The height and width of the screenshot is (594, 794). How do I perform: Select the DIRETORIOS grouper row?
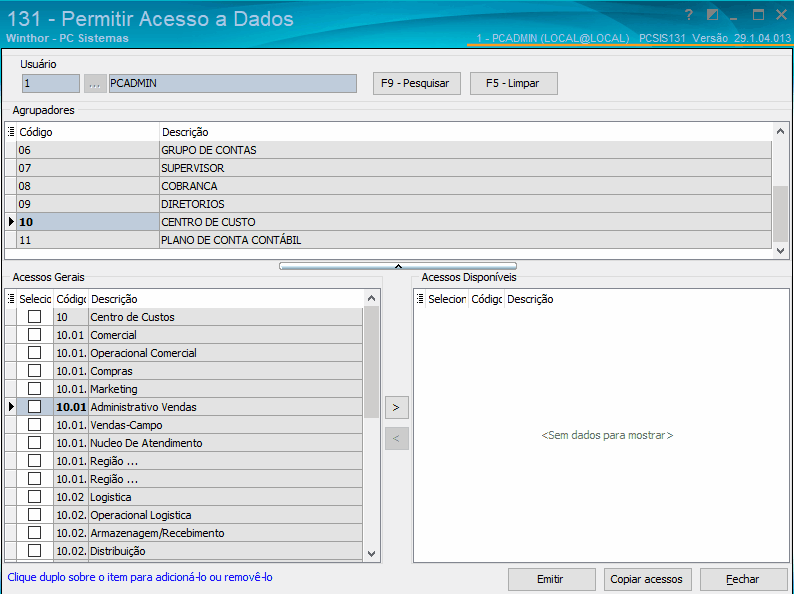(388, 204)
